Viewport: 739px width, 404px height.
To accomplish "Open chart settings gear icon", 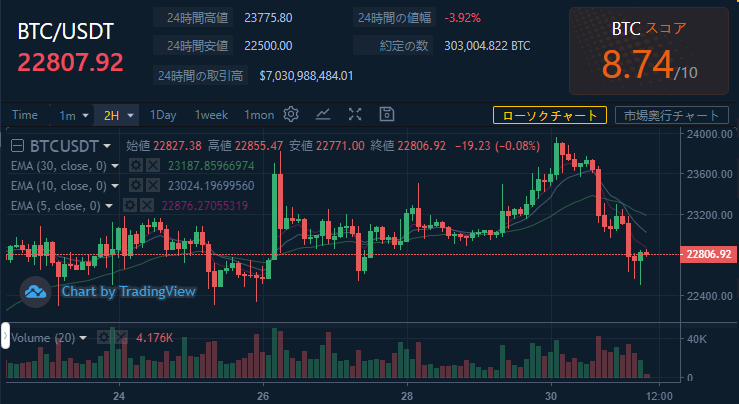I will click(x=291, y=114).
